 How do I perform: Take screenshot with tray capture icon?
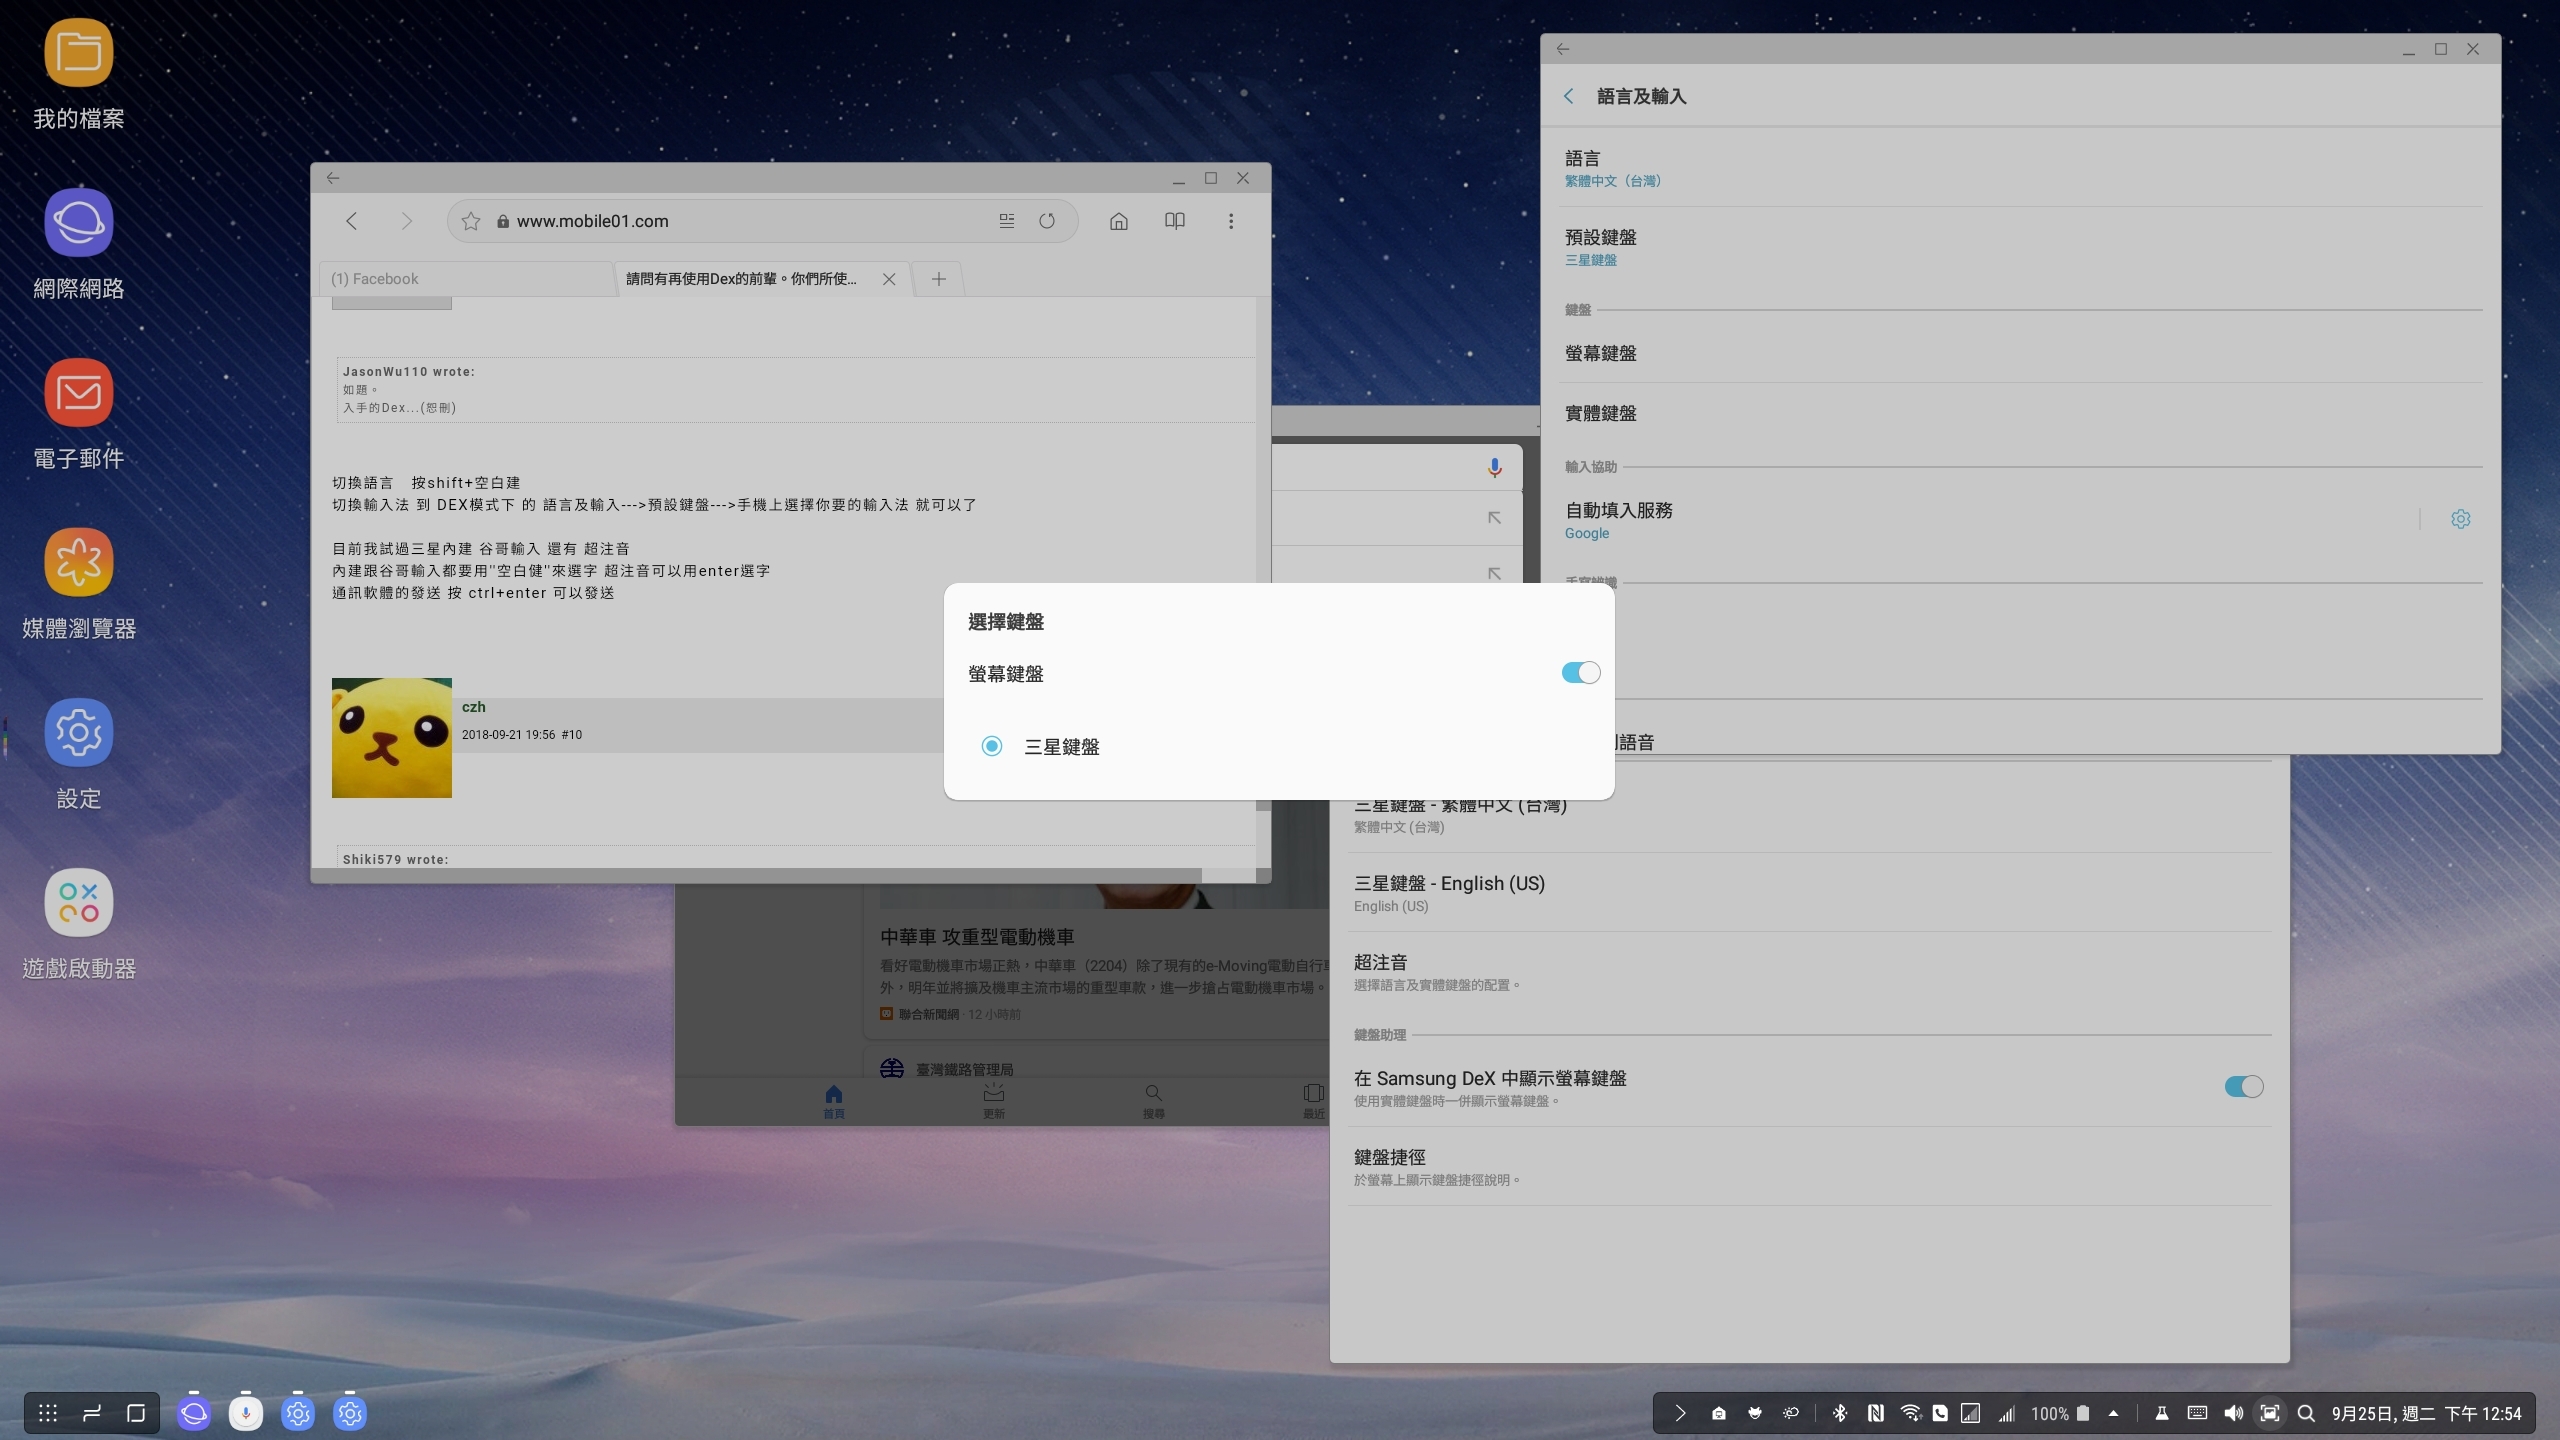(x=2270, y=1413)
